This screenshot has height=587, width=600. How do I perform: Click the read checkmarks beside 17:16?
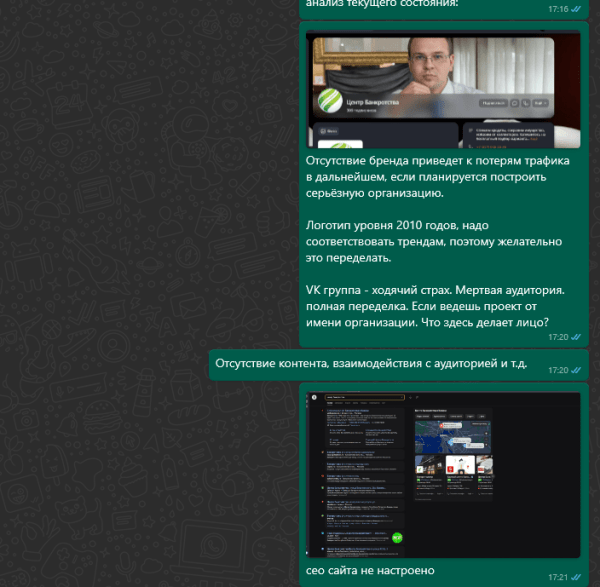pyautogui.click(x=576, y=9)
